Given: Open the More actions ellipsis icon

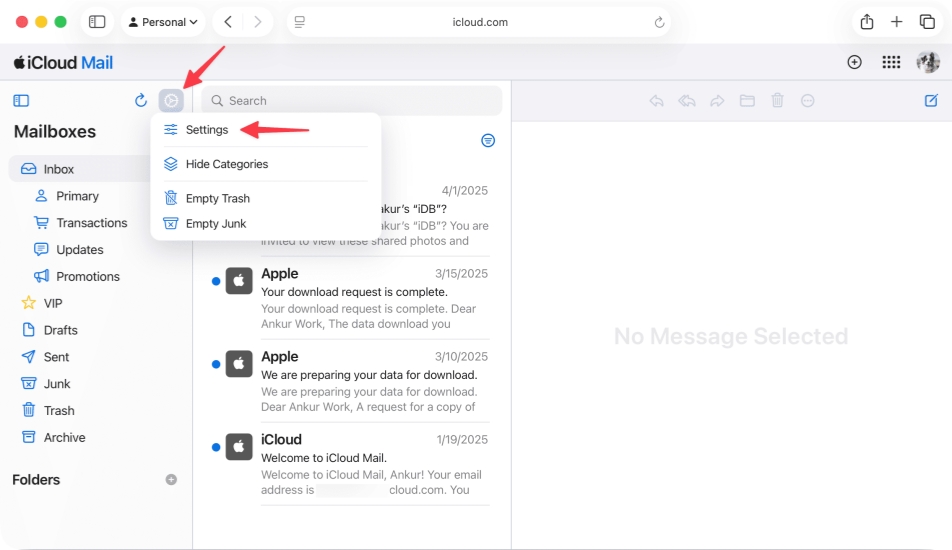Looking at the screenshot, I should click(x=808, y=101).
